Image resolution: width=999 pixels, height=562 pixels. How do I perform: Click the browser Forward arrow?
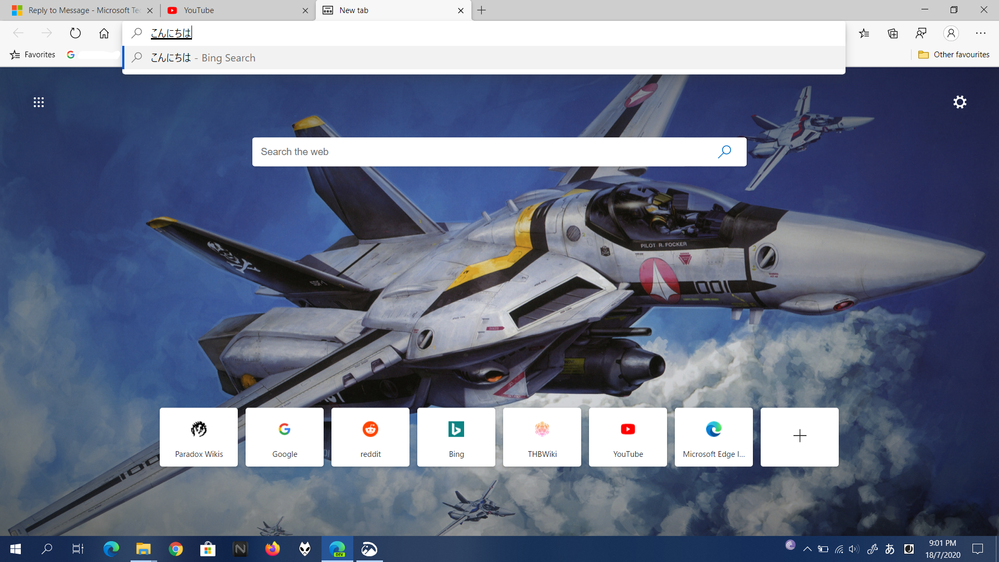click(47, 33)
